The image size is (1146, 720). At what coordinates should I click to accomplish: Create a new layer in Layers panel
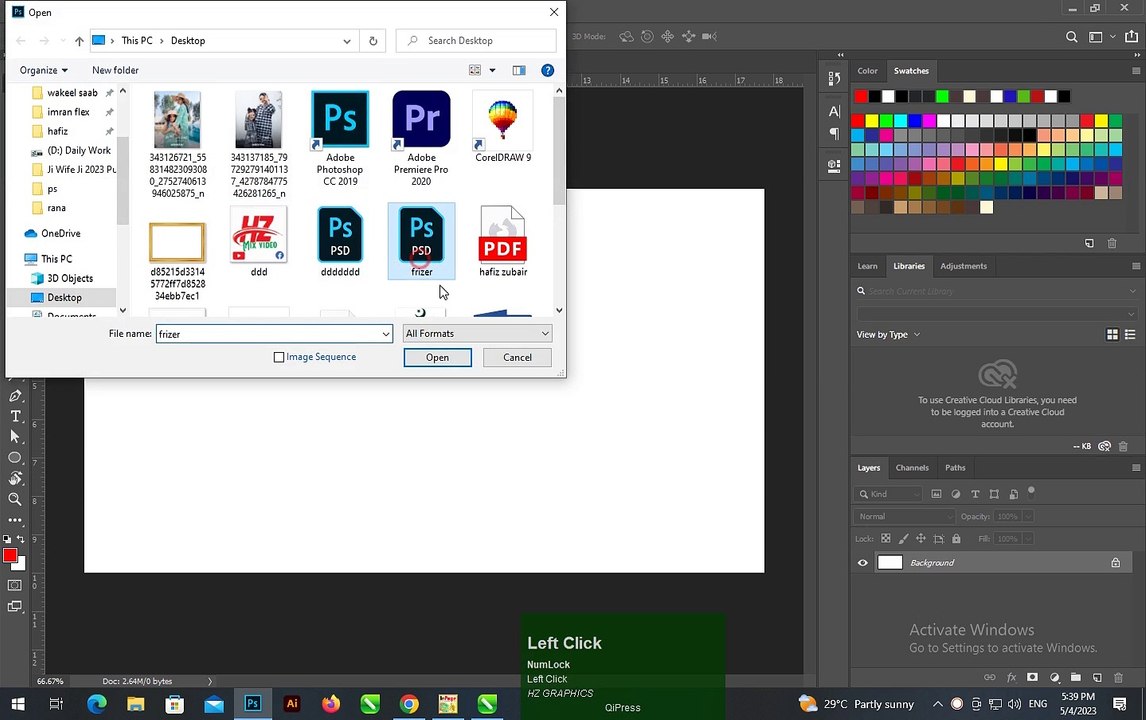click(x=1097, y=678)
